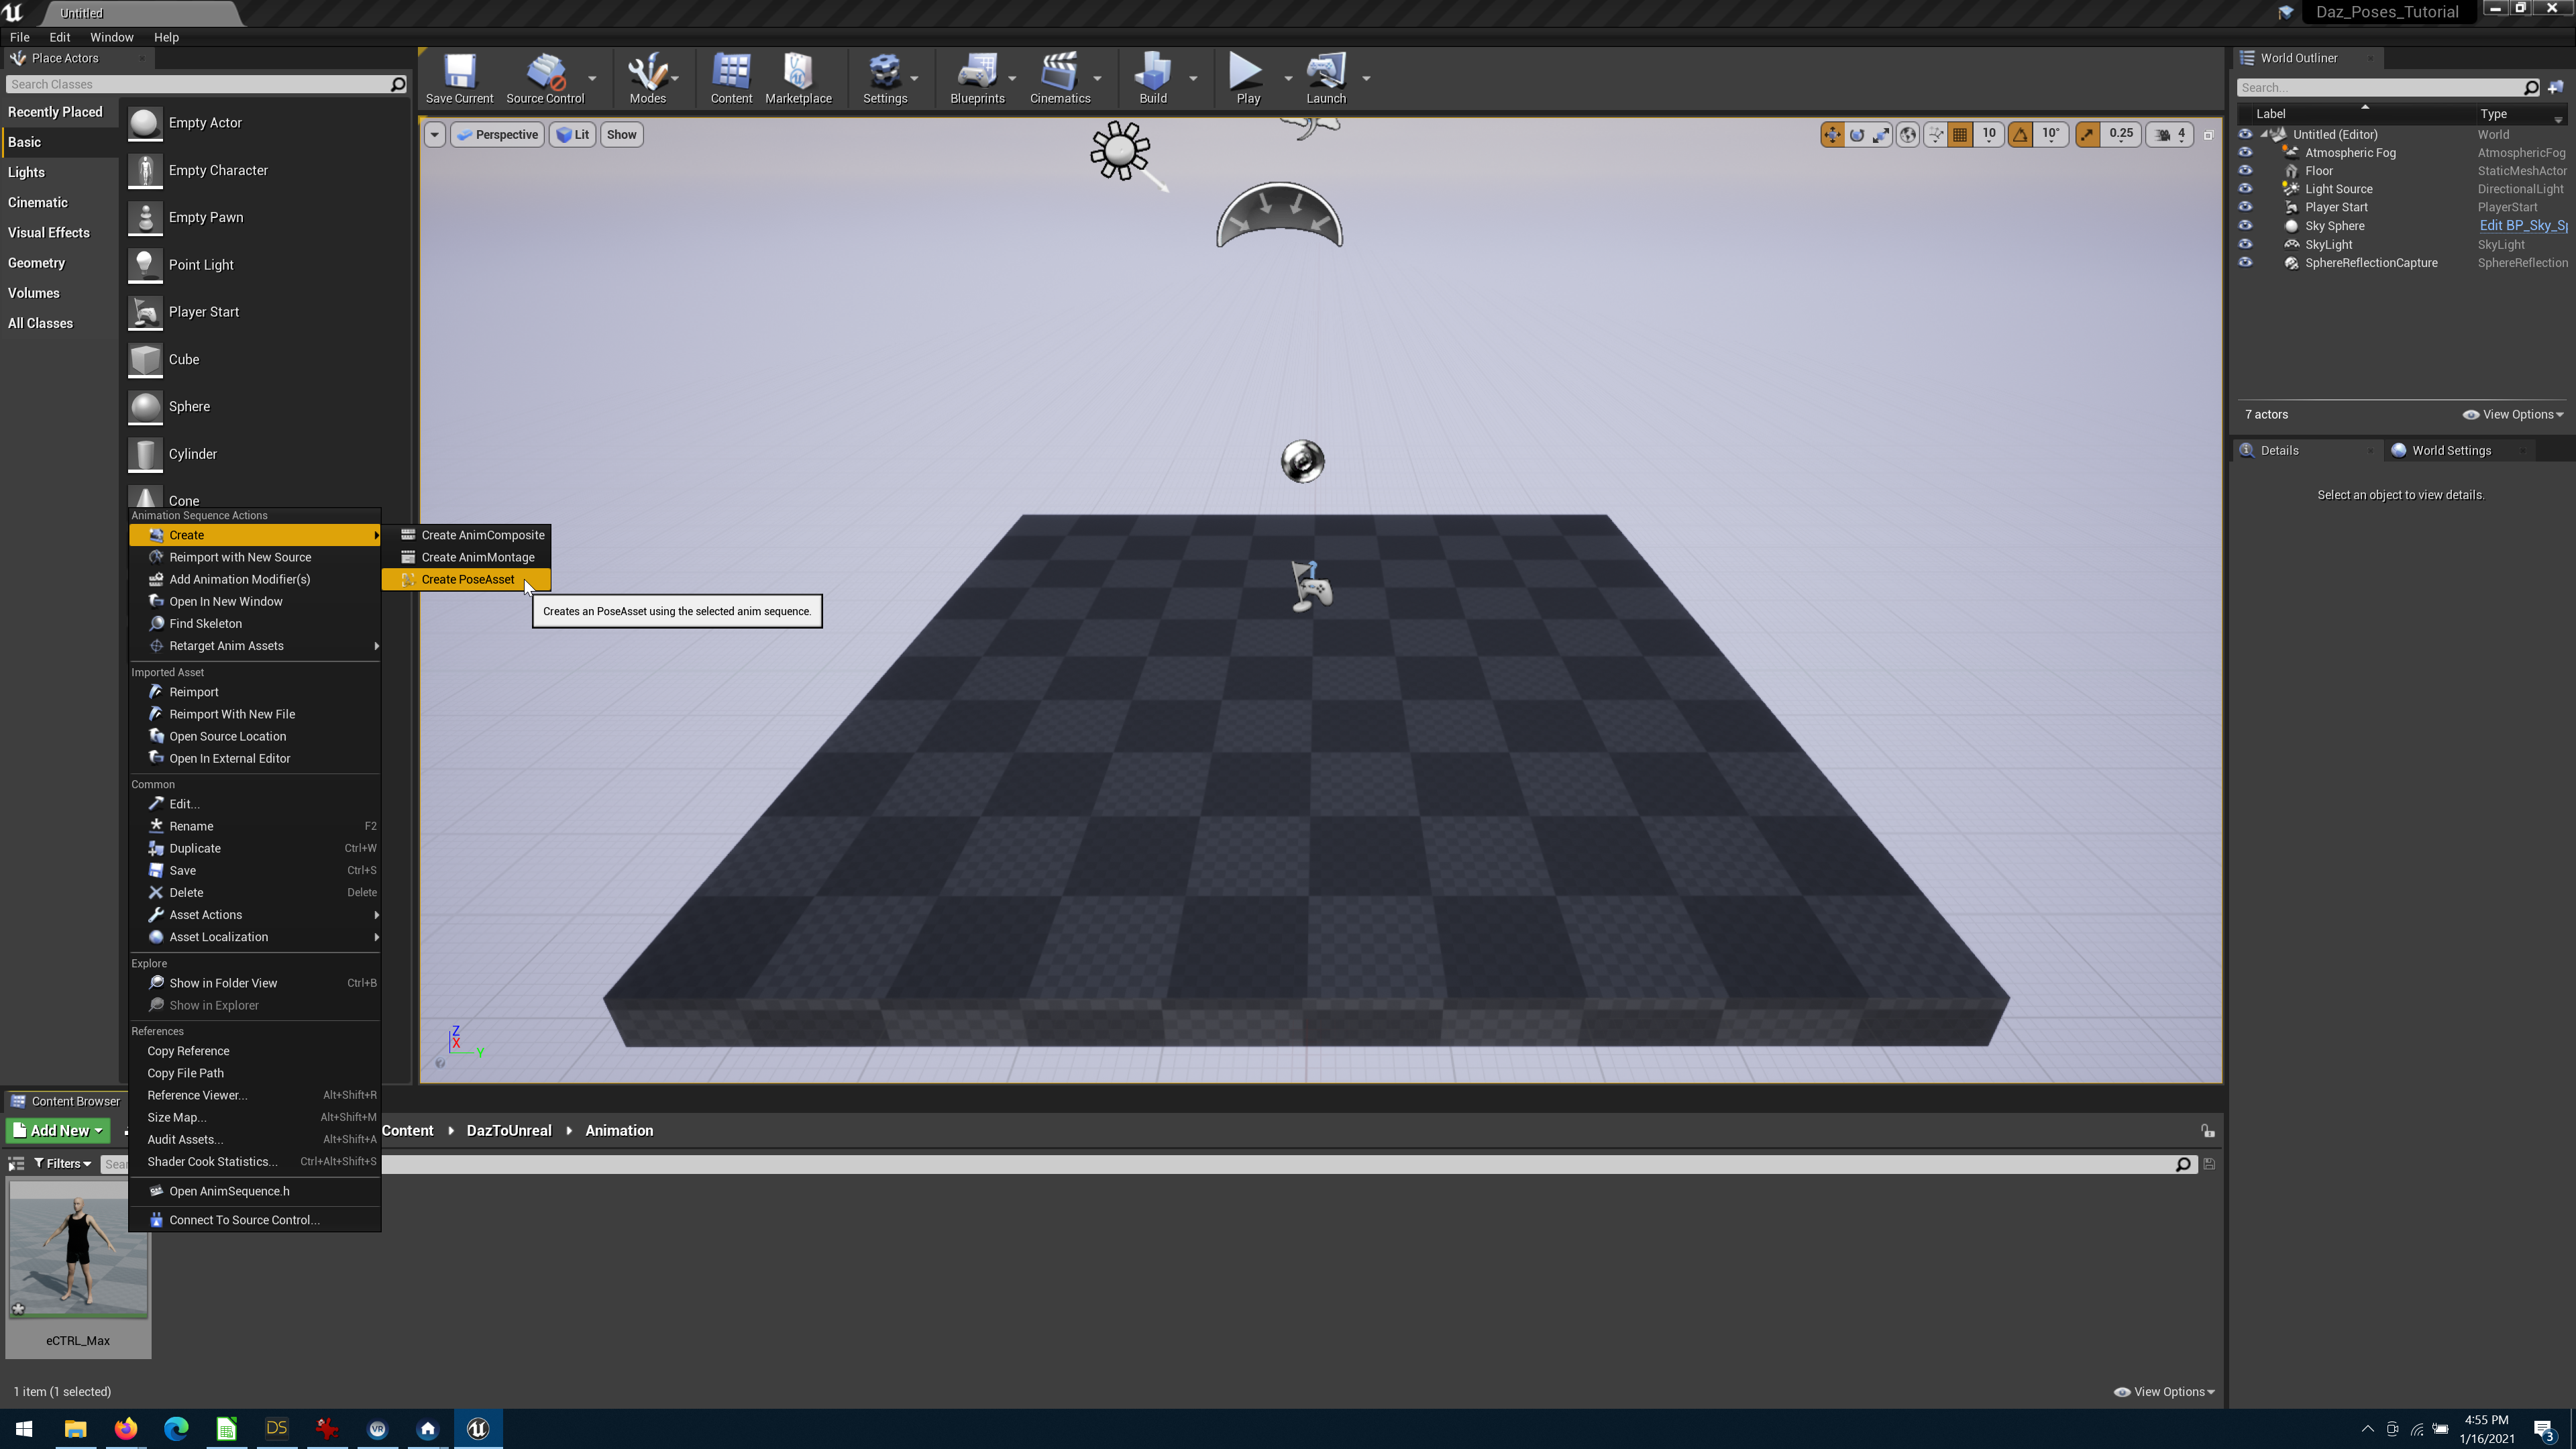Click Find Skeleton in context menu
Screen dimensions: 2576x1449
(x=255, y=624)
